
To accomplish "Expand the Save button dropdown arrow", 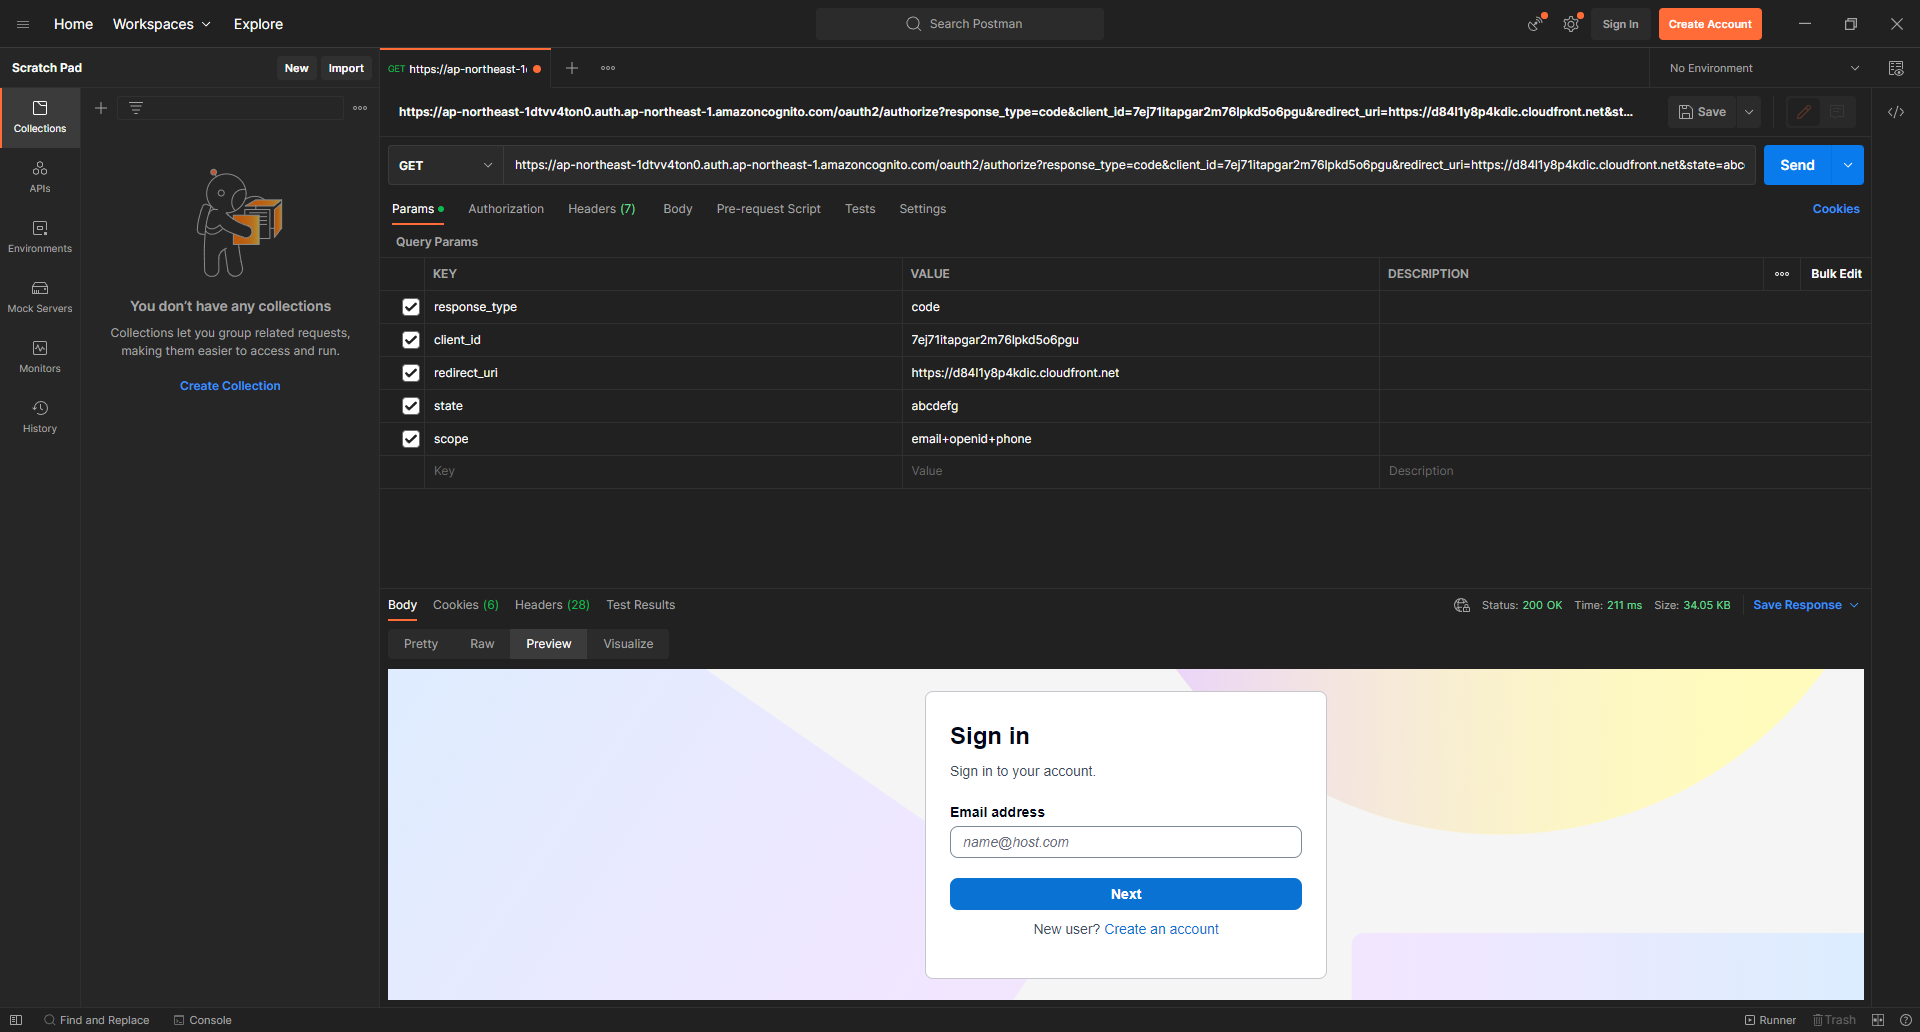I will [1749, 112].
